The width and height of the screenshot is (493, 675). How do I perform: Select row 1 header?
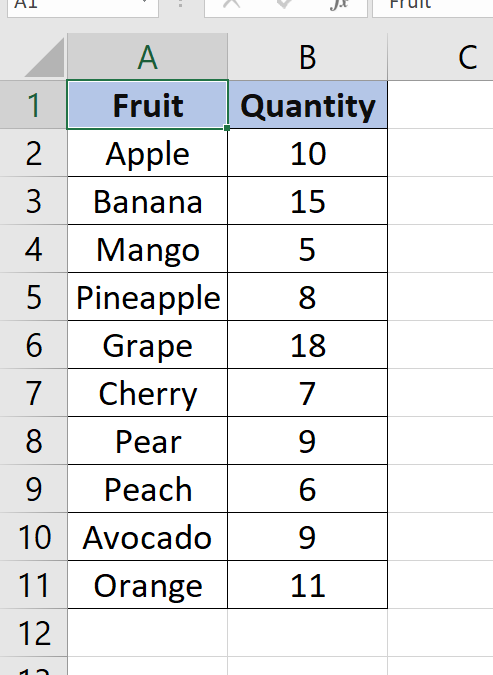click(33, 105)
